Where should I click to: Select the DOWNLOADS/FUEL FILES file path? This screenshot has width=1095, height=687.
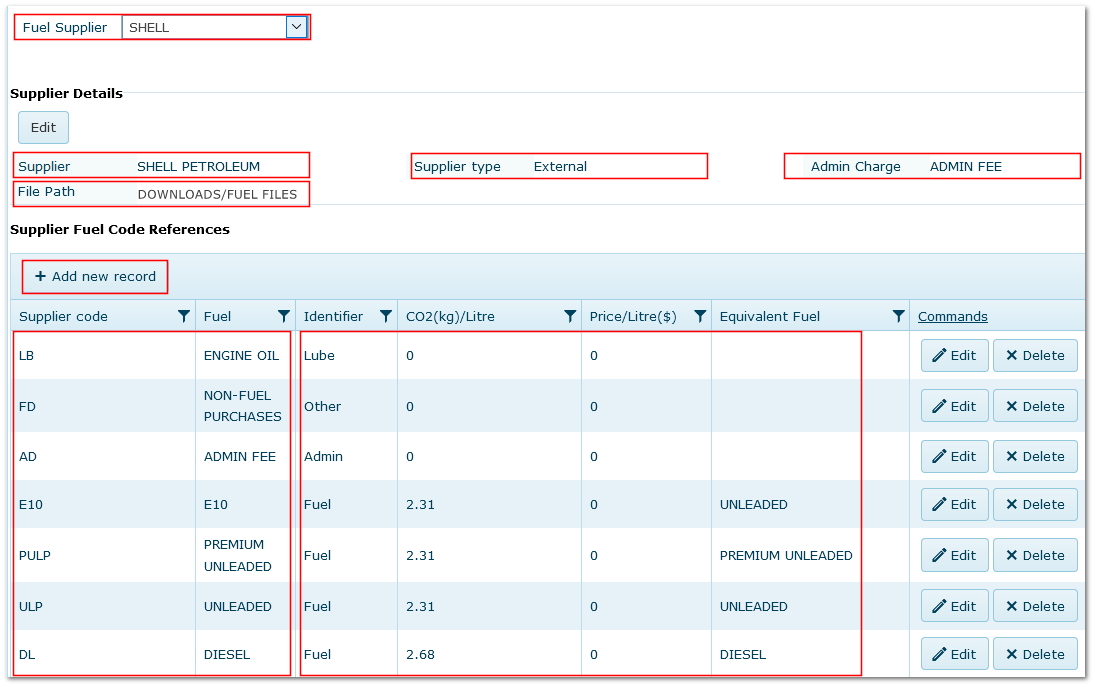click(217, 194)
